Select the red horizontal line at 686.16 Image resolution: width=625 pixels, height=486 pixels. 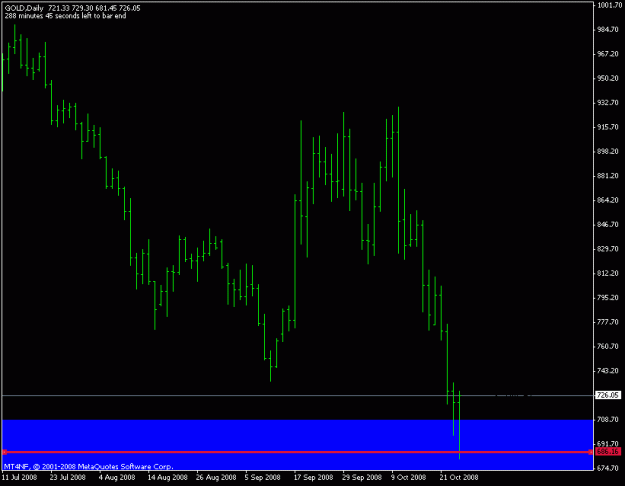[297, 452]
